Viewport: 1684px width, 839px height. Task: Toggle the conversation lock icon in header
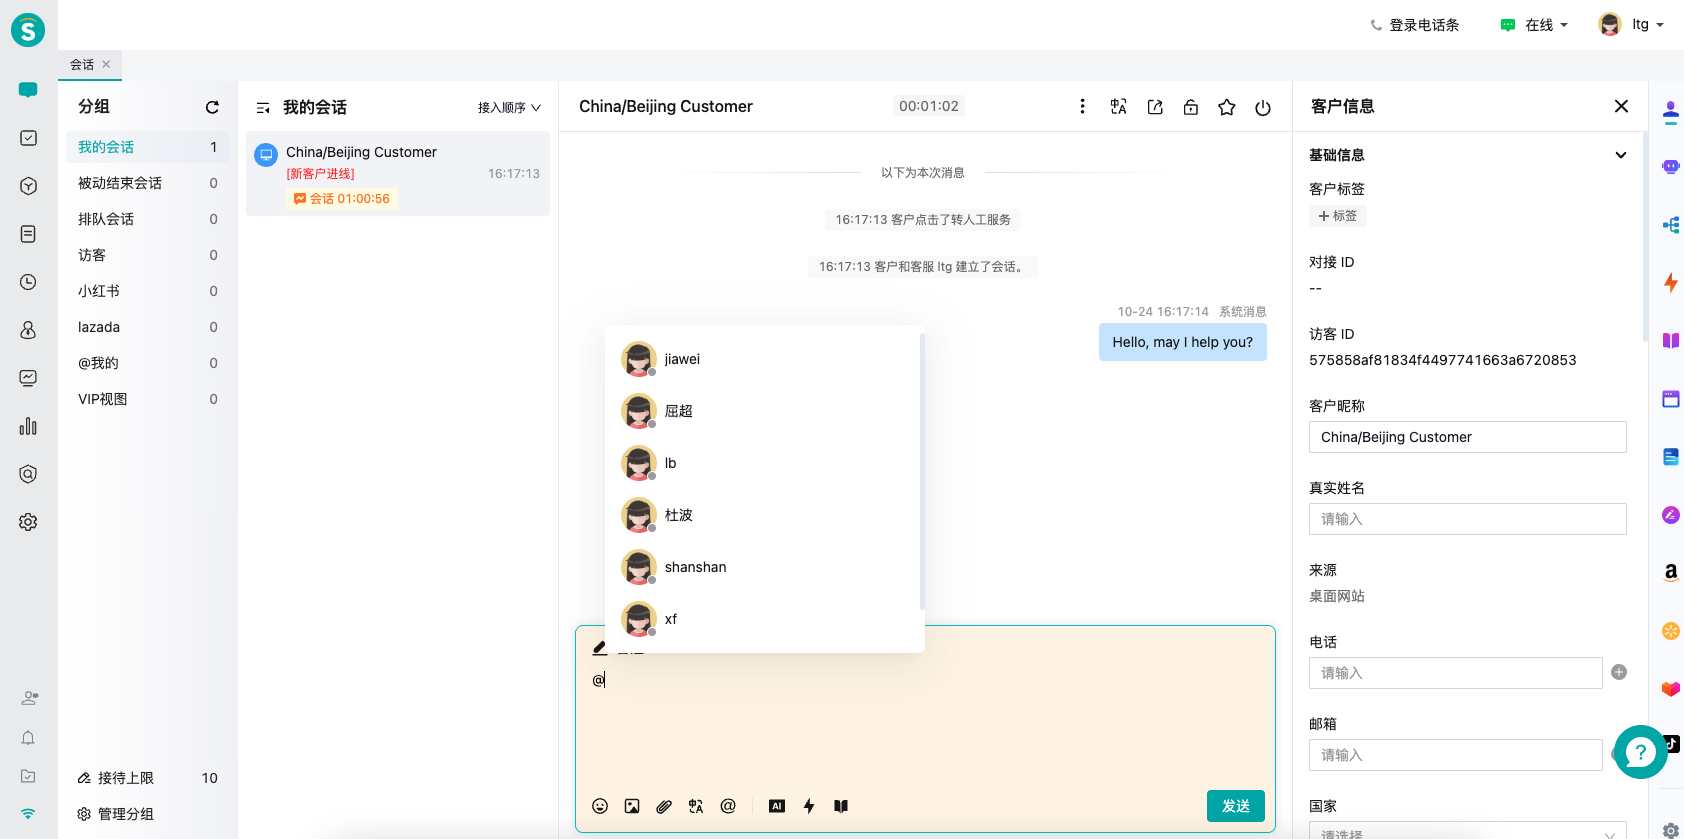1191,107
